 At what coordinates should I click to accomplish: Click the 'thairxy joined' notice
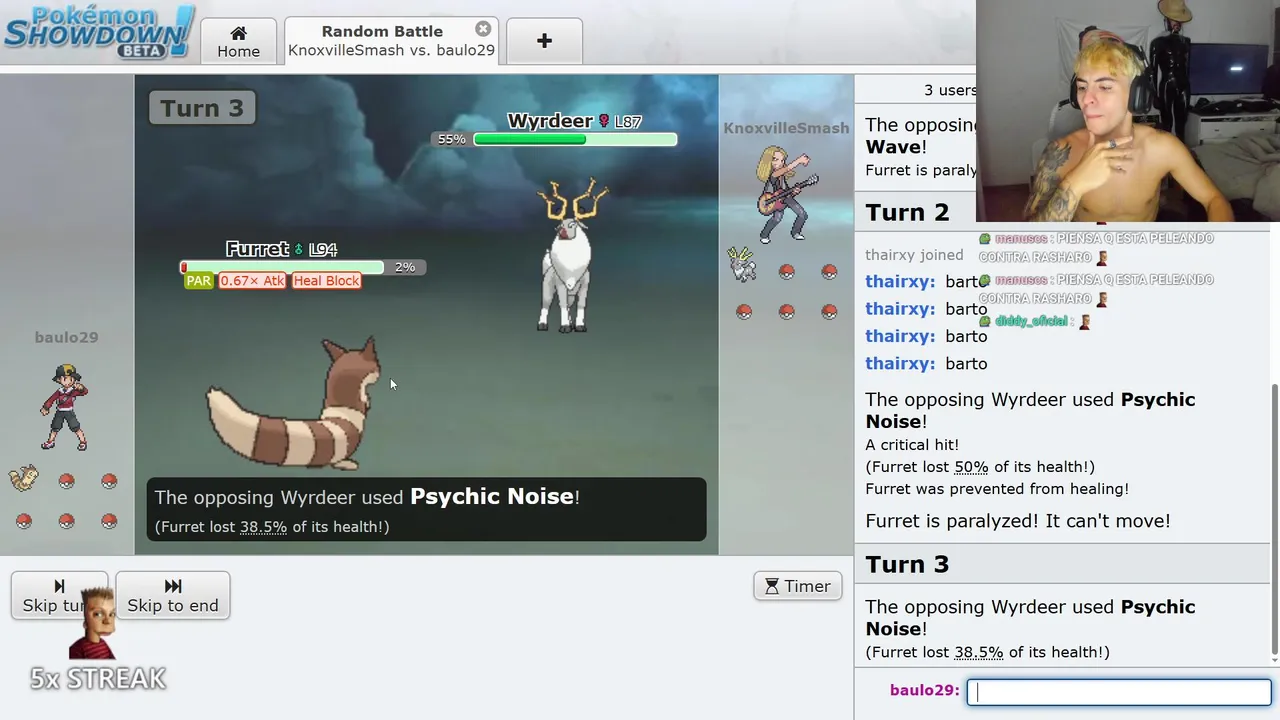coord(914,255)
